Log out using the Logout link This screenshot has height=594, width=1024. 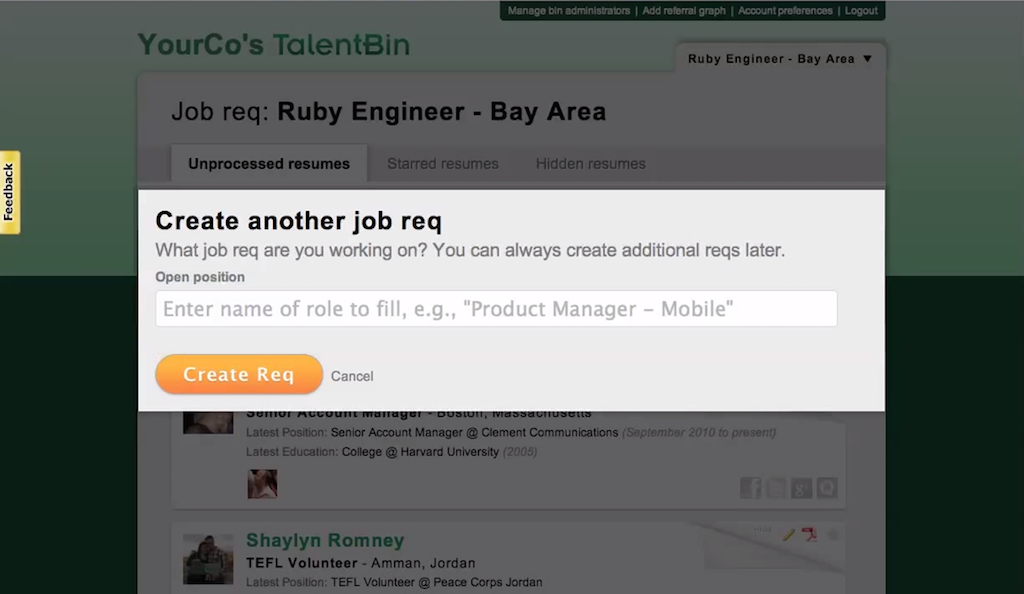tap(861, 11)
